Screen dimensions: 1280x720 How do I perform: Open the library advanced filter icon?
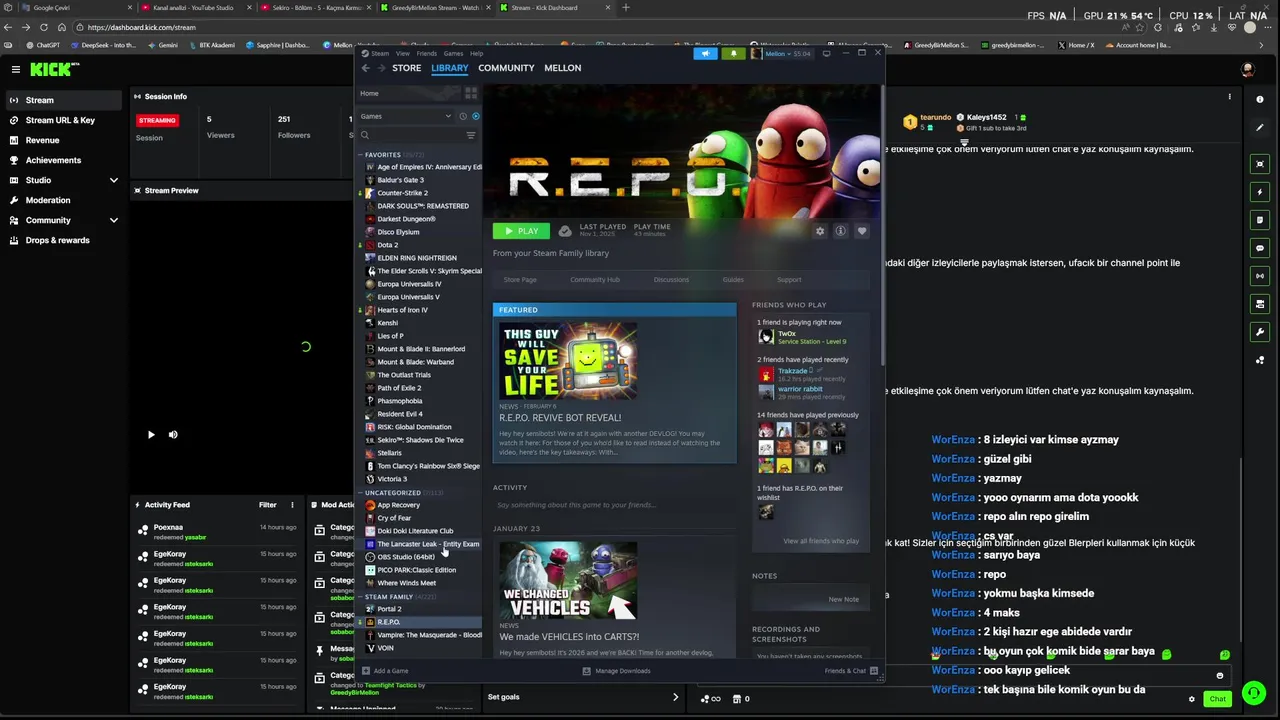tap(471, 135)
